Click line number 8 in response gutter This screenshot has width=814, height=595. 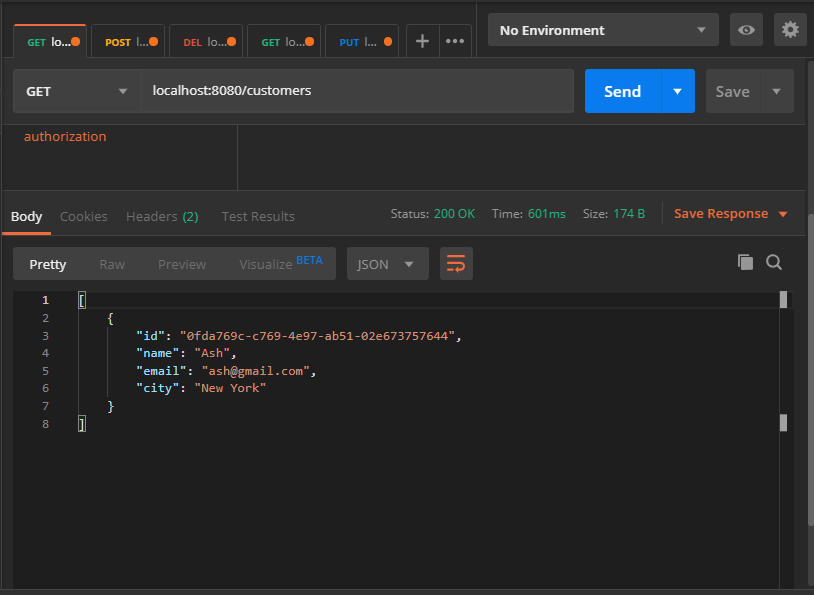click(x=46, y=424)
